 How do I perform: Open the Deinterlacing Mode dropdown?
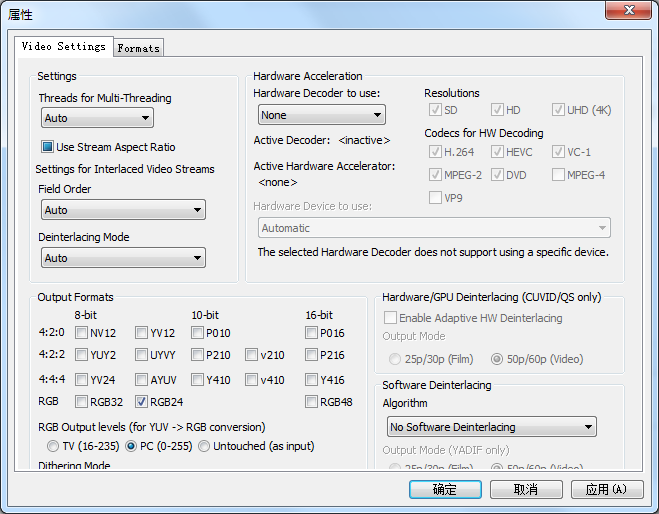[x=123, y=258]
